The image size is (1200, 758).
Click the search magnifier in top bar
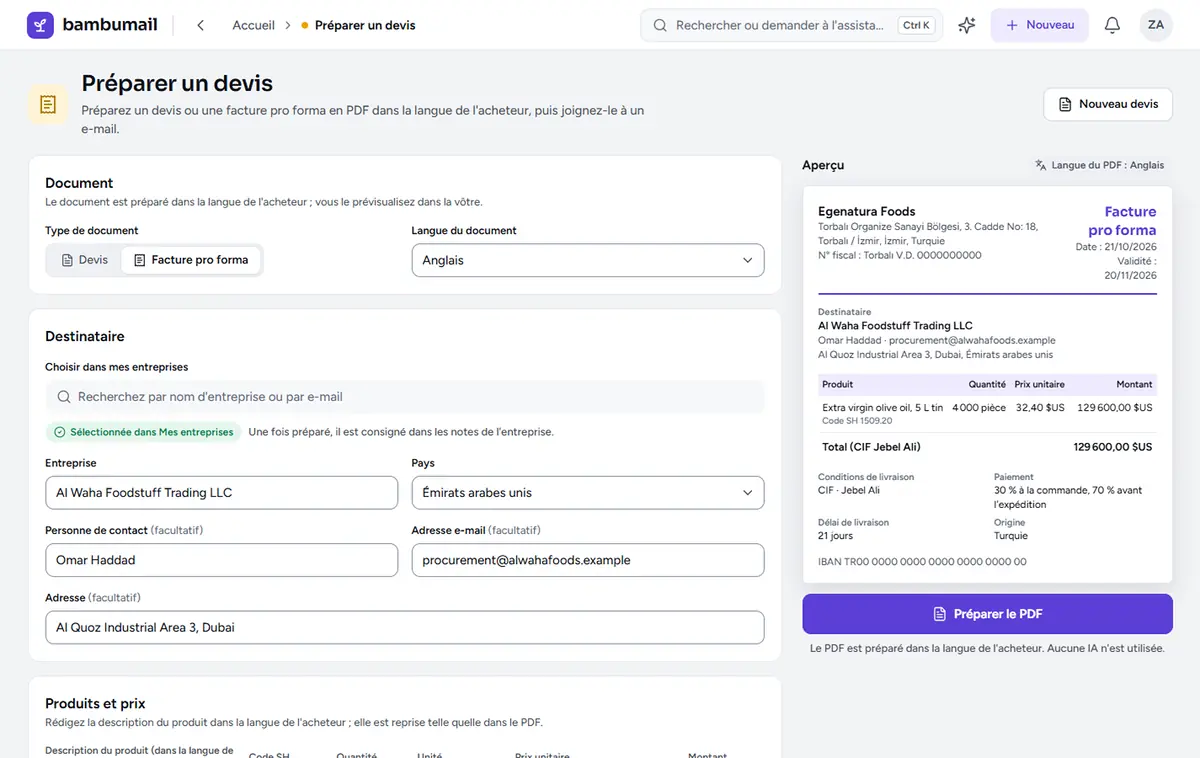point(660,25)
